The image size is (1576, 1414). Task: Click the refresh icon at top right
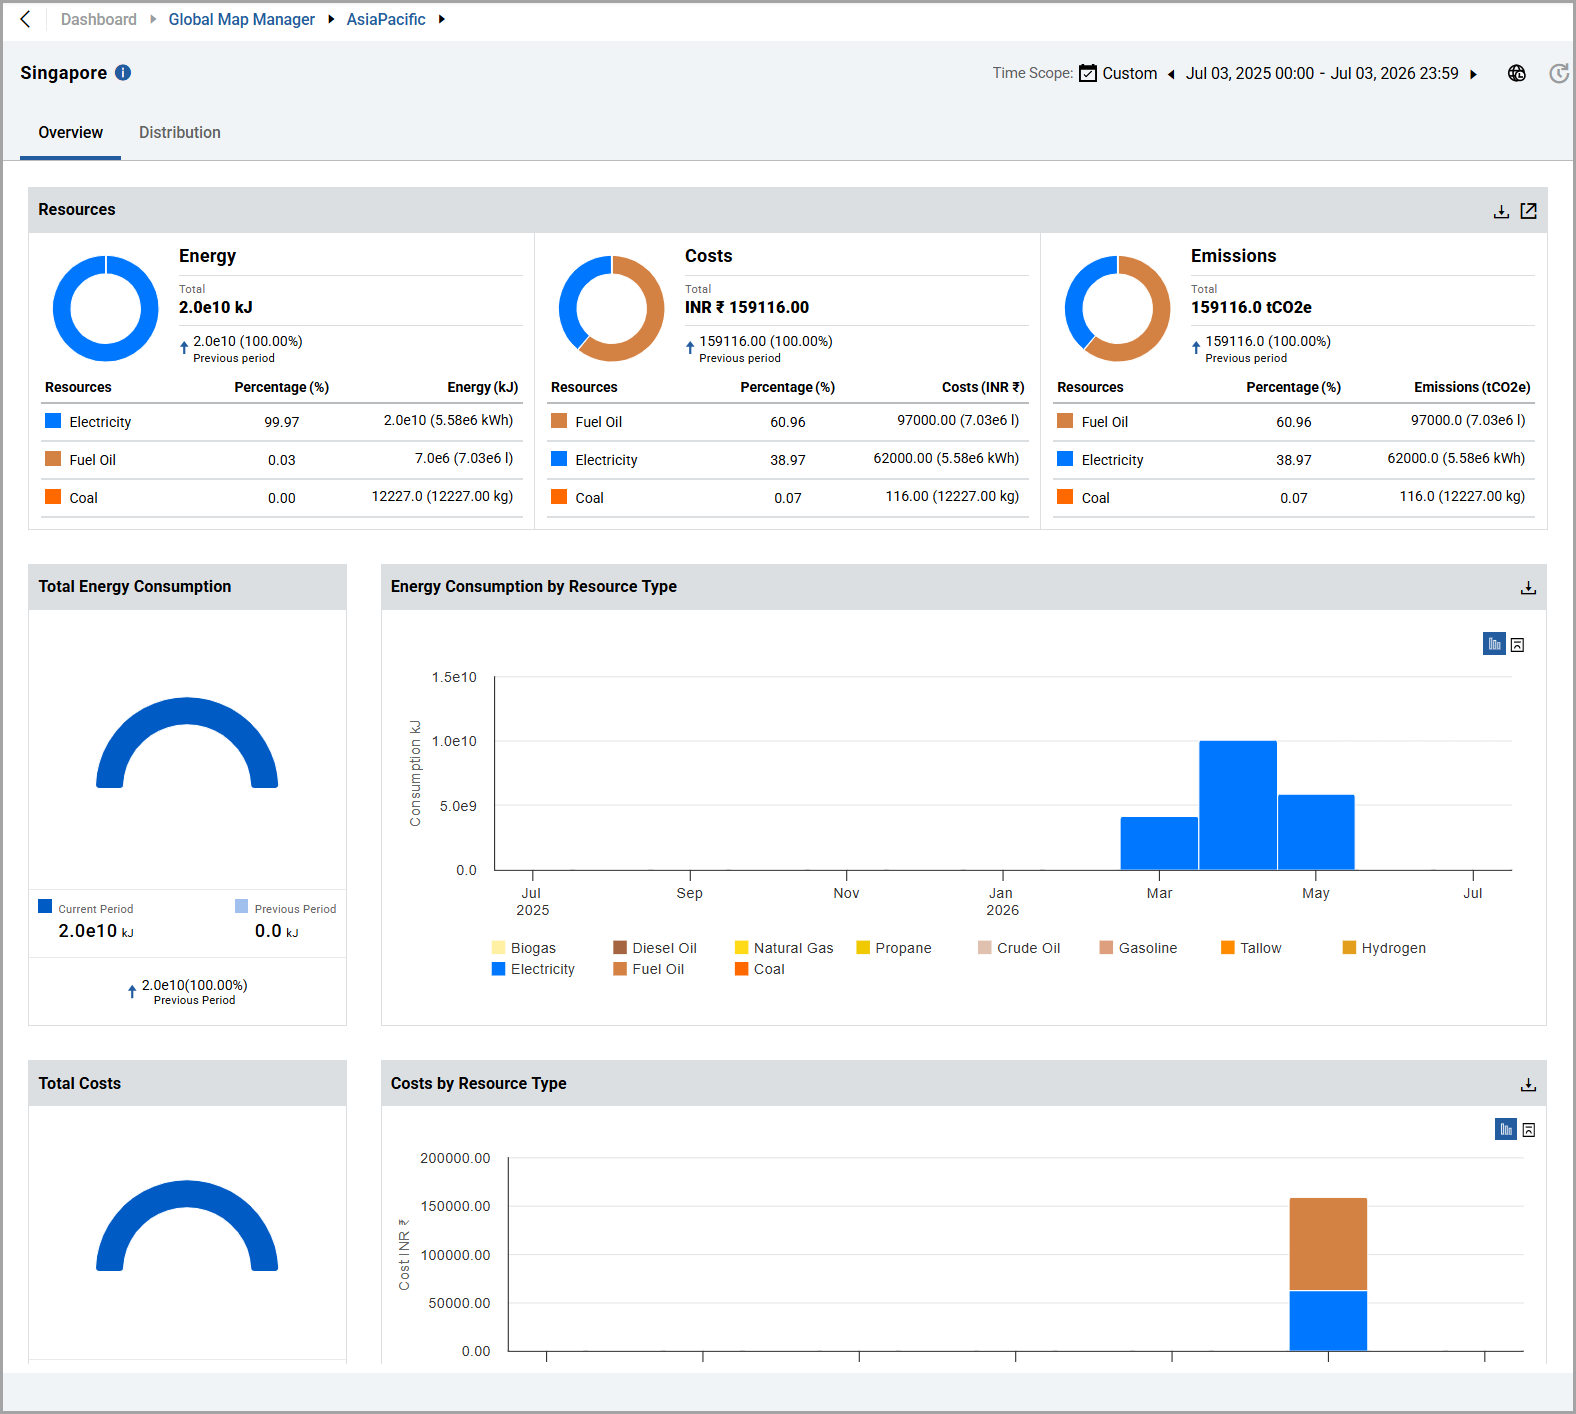[x=1558, y=73]
